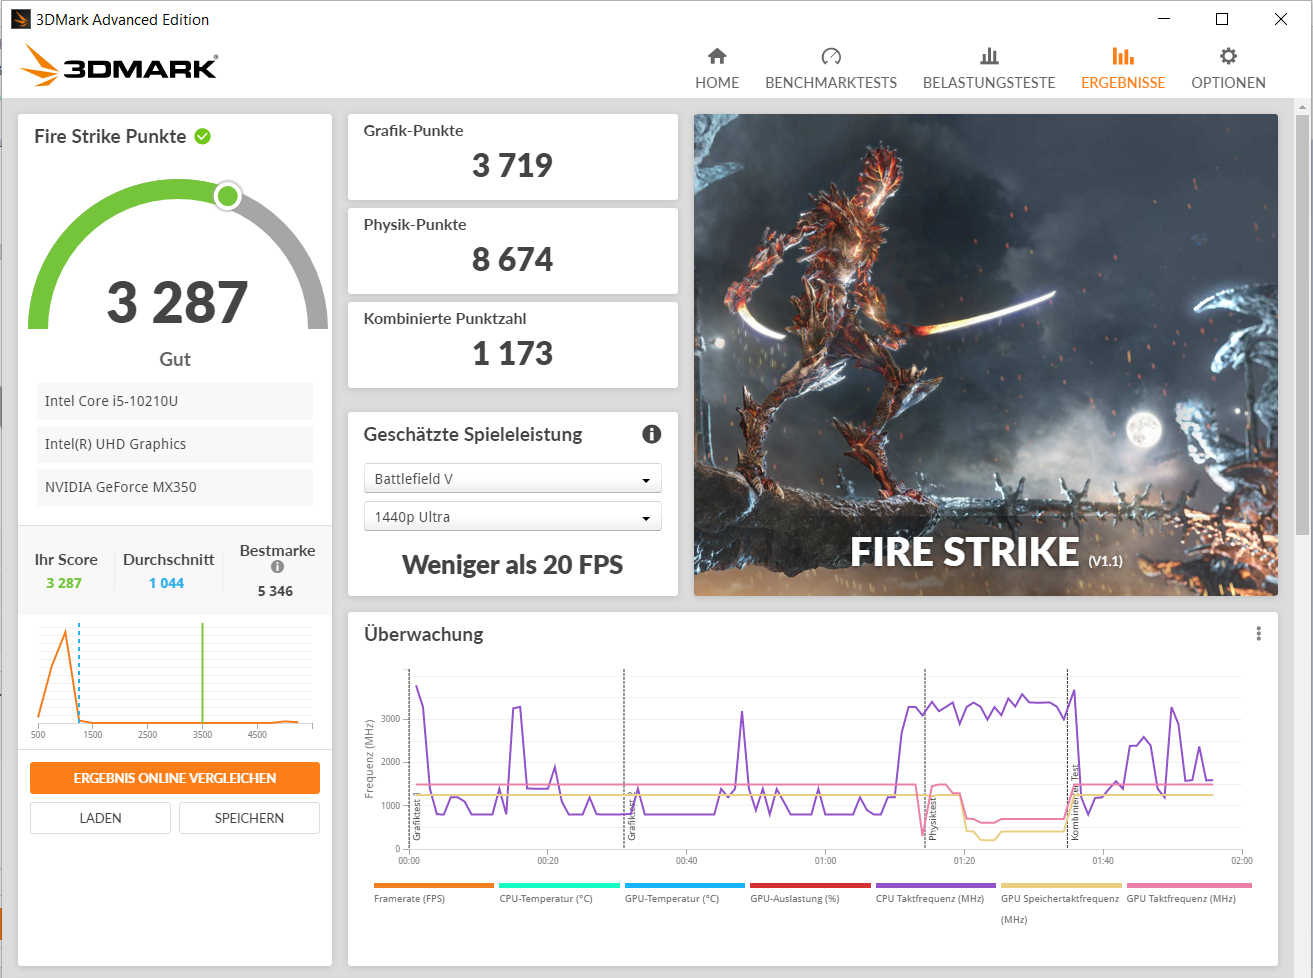The height and width of the screenshot is (978, 1313).
Task: Minimize the 3DMark window
Action: coord(1164,19)
